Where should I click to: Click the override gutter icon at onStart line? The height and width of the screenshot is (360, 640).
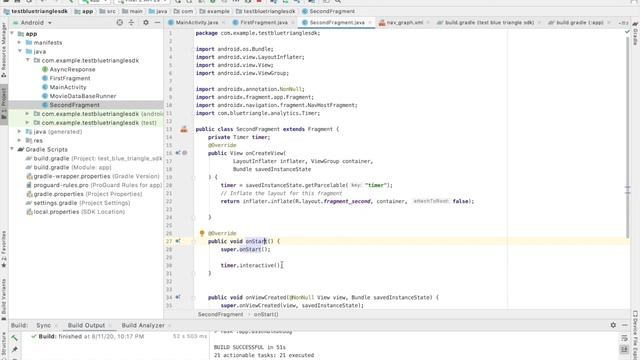coord(178,241)
